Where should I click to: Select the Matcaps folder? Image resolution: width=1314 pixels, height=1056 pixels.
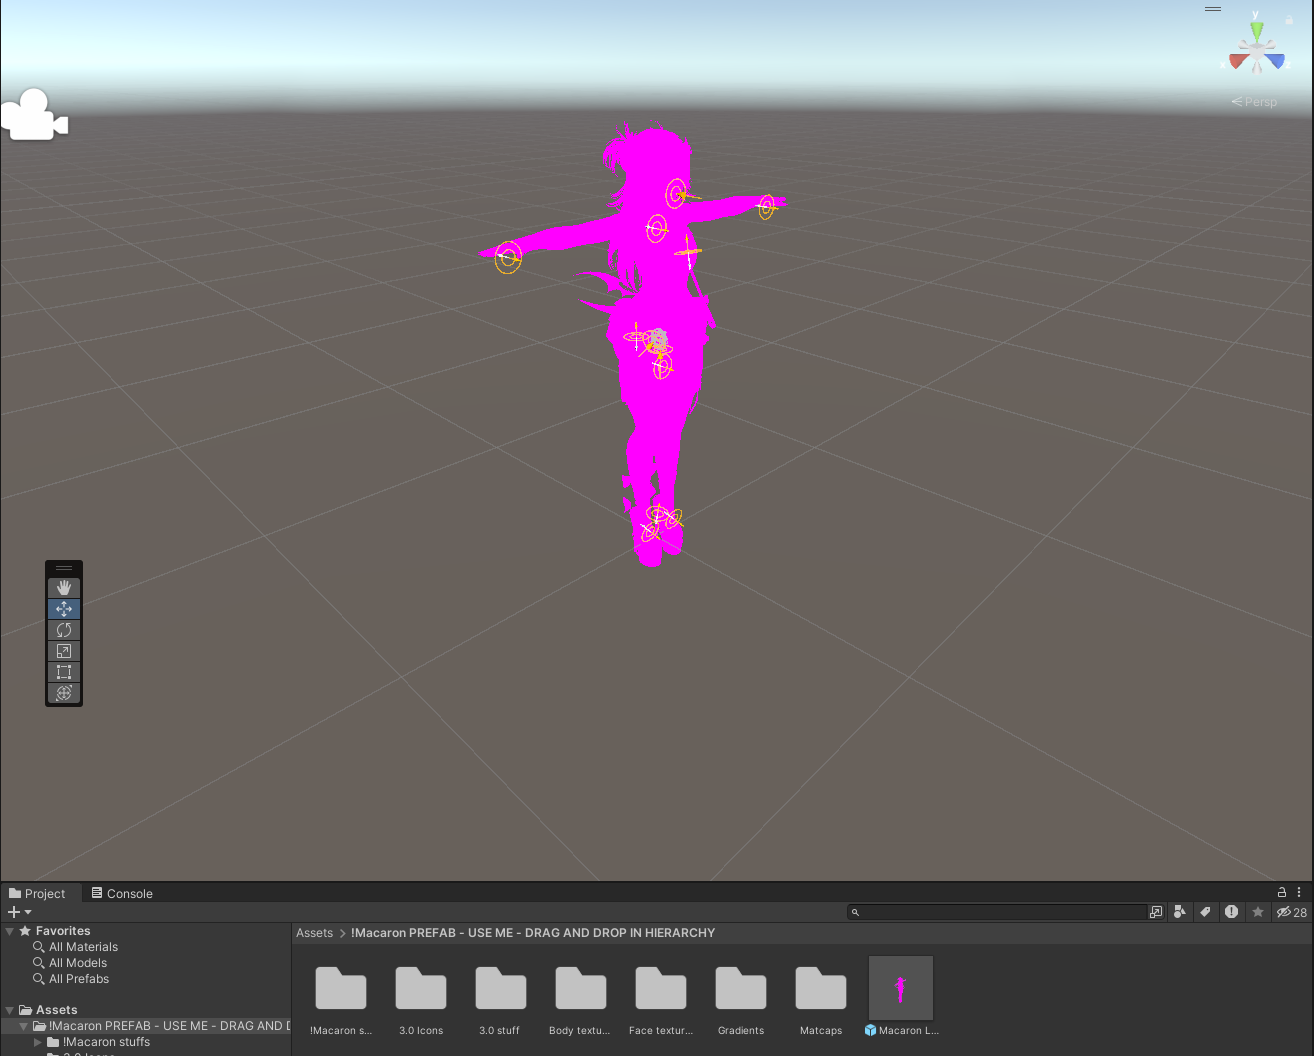(x=821, y=1000)
